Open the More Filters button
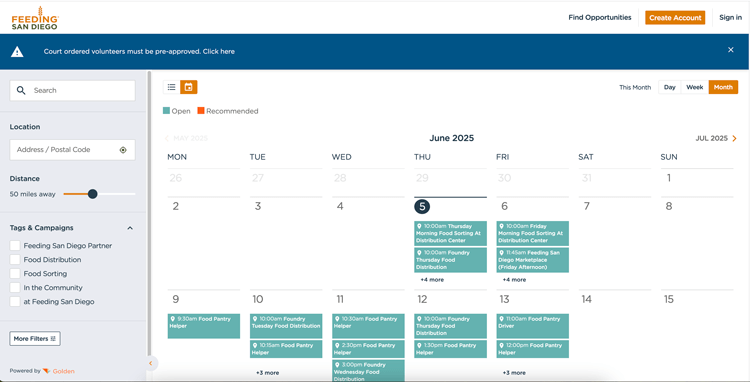Image resolution: width=750 pixels, height=382 pixels. click(35, 338)
